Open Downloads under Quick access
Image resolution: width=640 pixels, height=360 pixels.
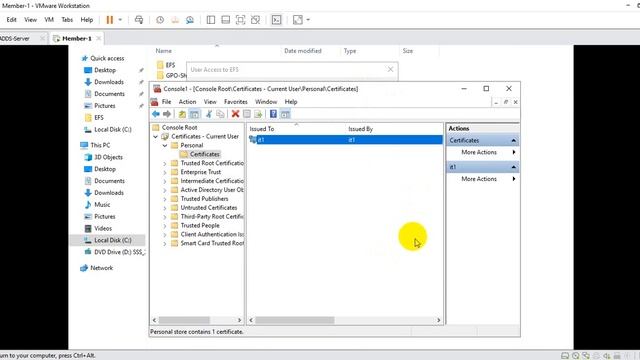[x=109, y=82]
